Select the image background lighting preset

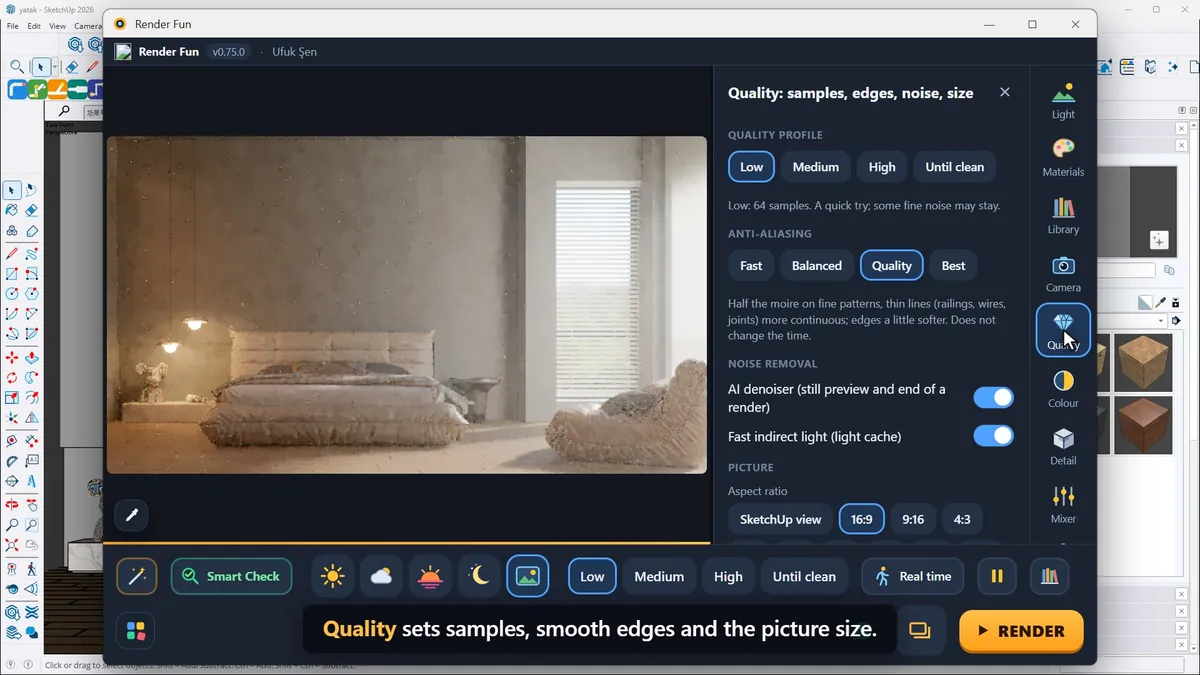[528, 576]
